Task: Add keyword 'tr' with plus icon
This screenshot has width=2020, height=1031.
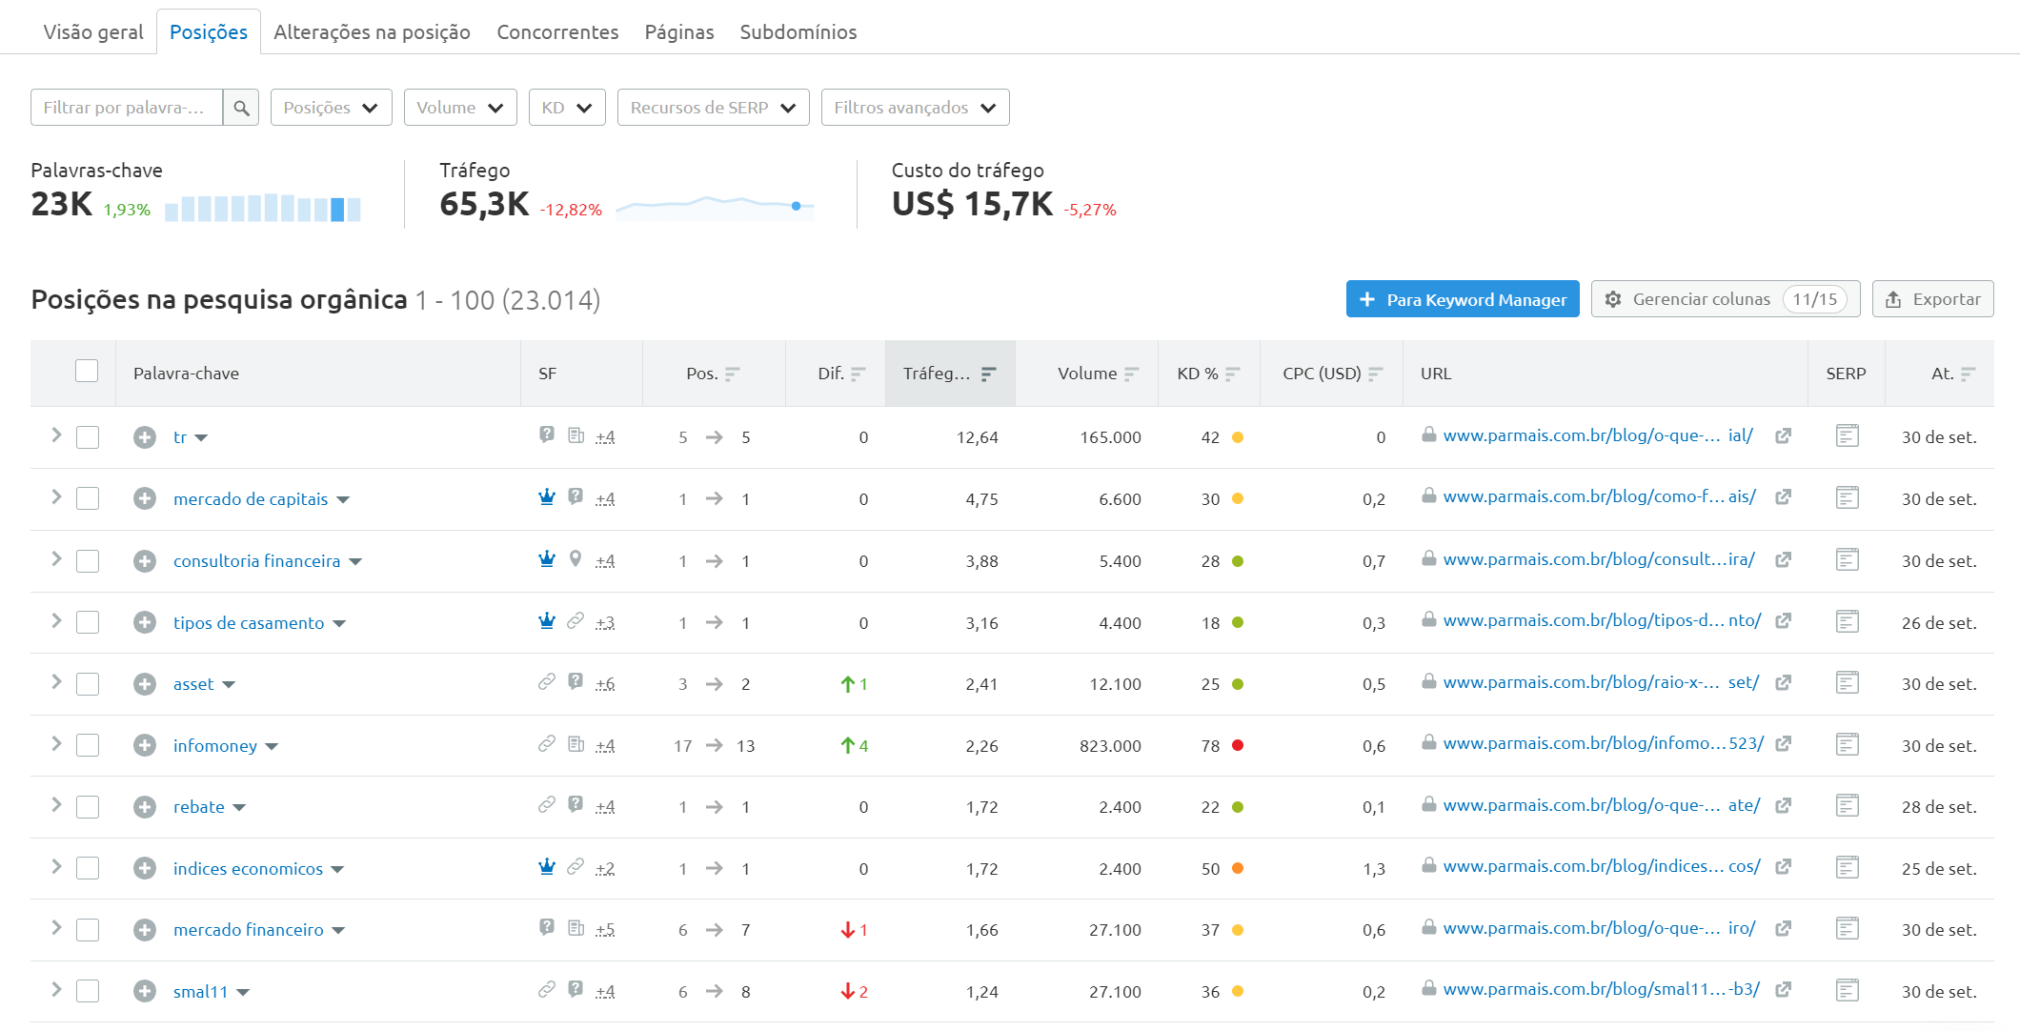Action: click(145, 437)
